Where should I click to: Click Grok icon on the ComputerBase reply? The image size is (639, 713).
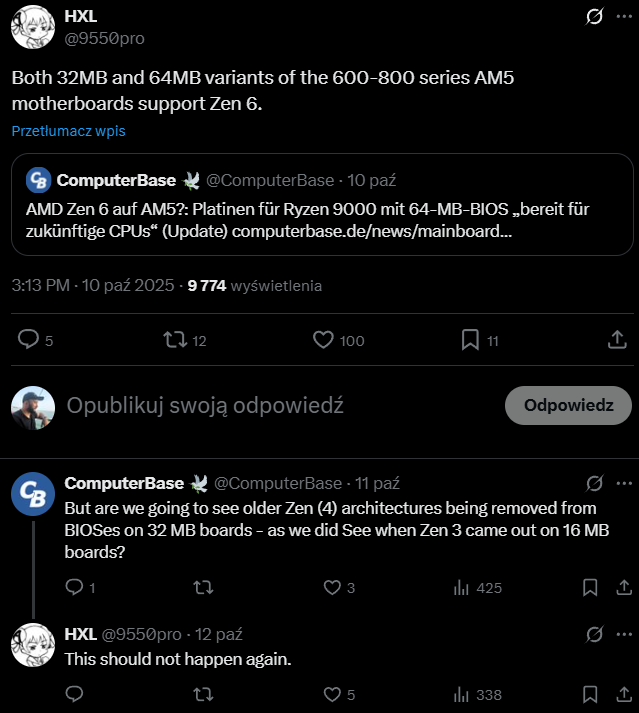click(x=594, y=483)
